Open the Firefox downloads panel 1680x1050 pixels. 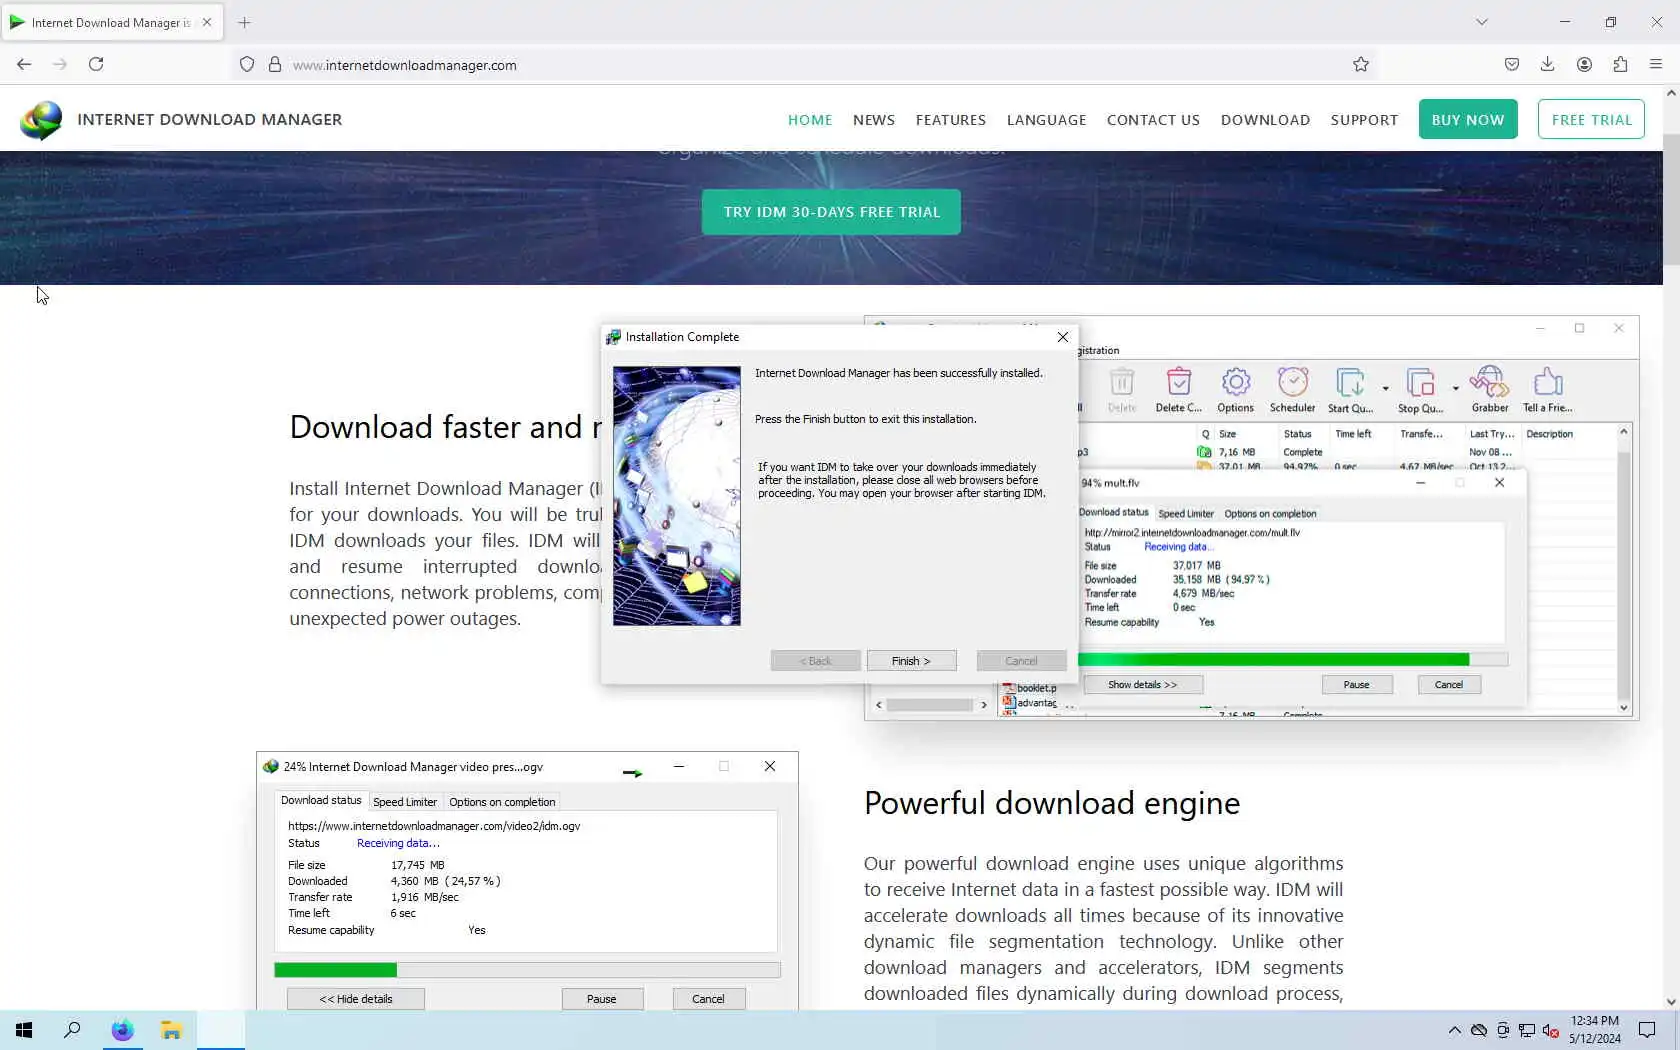click(1547, 64)
